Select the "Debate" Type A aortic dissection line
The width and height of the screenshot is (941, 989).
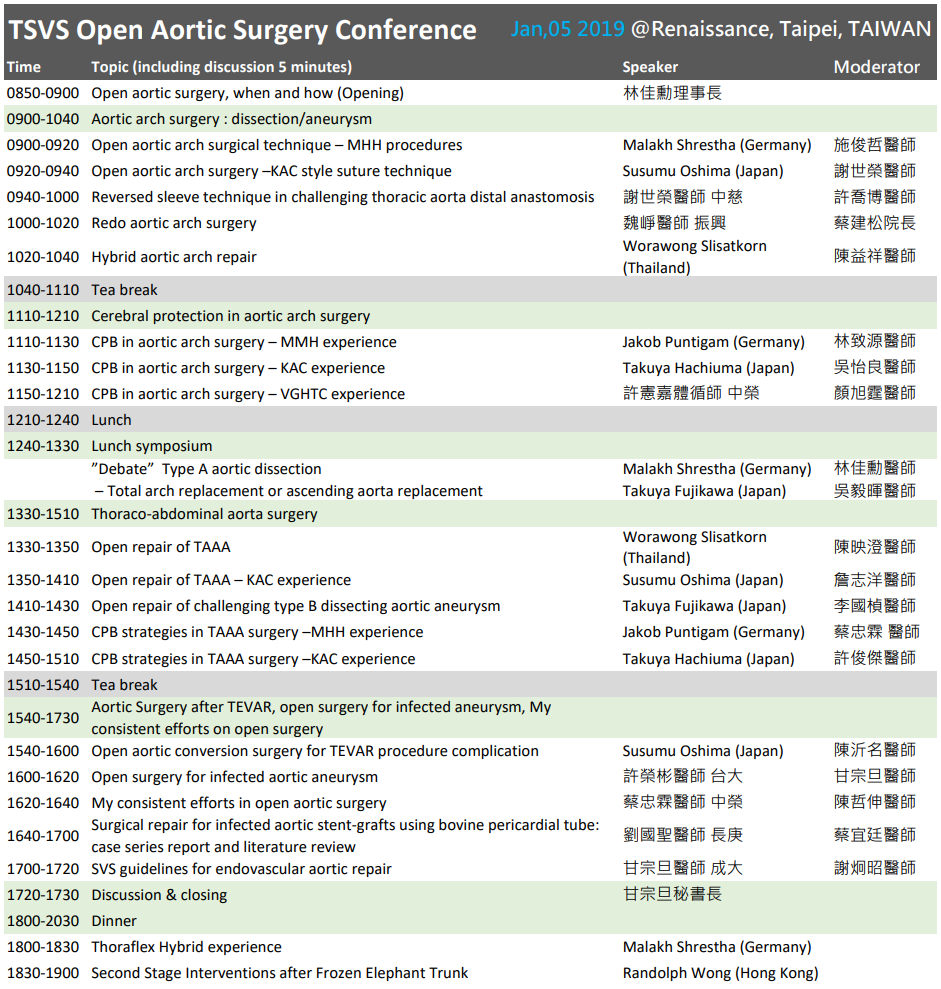[206, 469]
